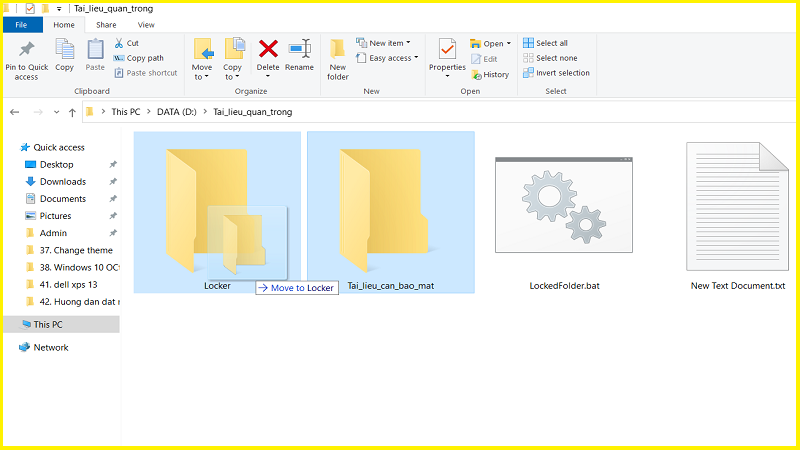
Task: Switch to the Home ribbon tab
Action: click(x=64, y=24)
